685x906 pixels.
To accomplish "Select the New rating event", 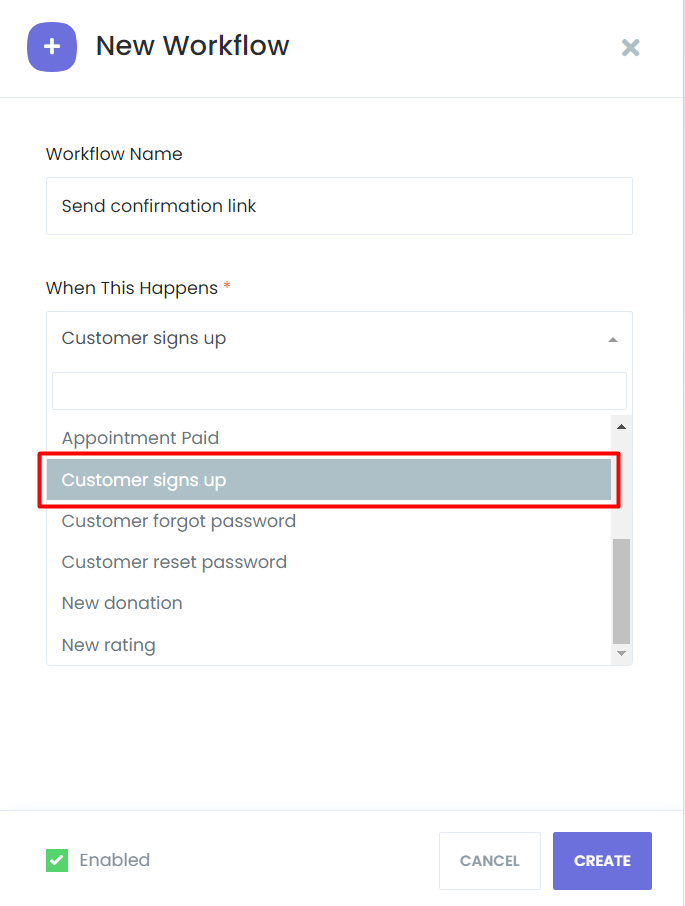I will (108, 645).
